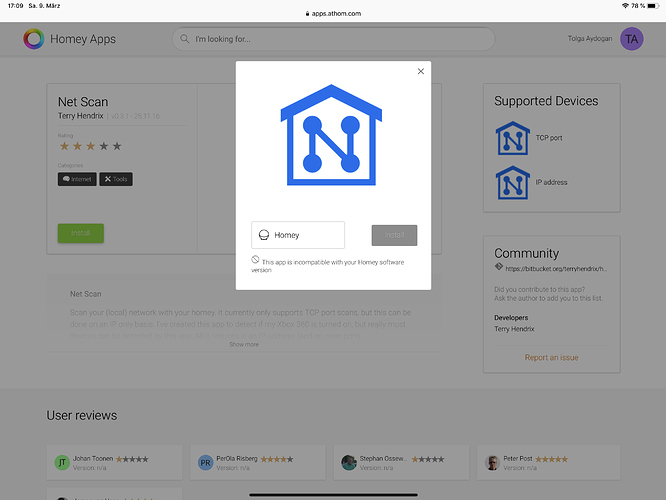Image resolution: width=666 pixels, height=500 pixels.
Task: Close the install dialog with the X
Action: click(x=420, y=71)
